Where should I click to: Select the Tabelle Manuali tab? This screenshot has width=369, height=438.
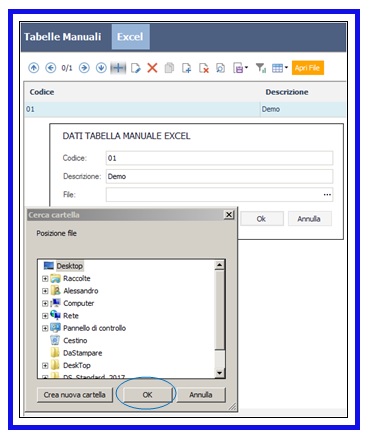click(x=63, y=37)
